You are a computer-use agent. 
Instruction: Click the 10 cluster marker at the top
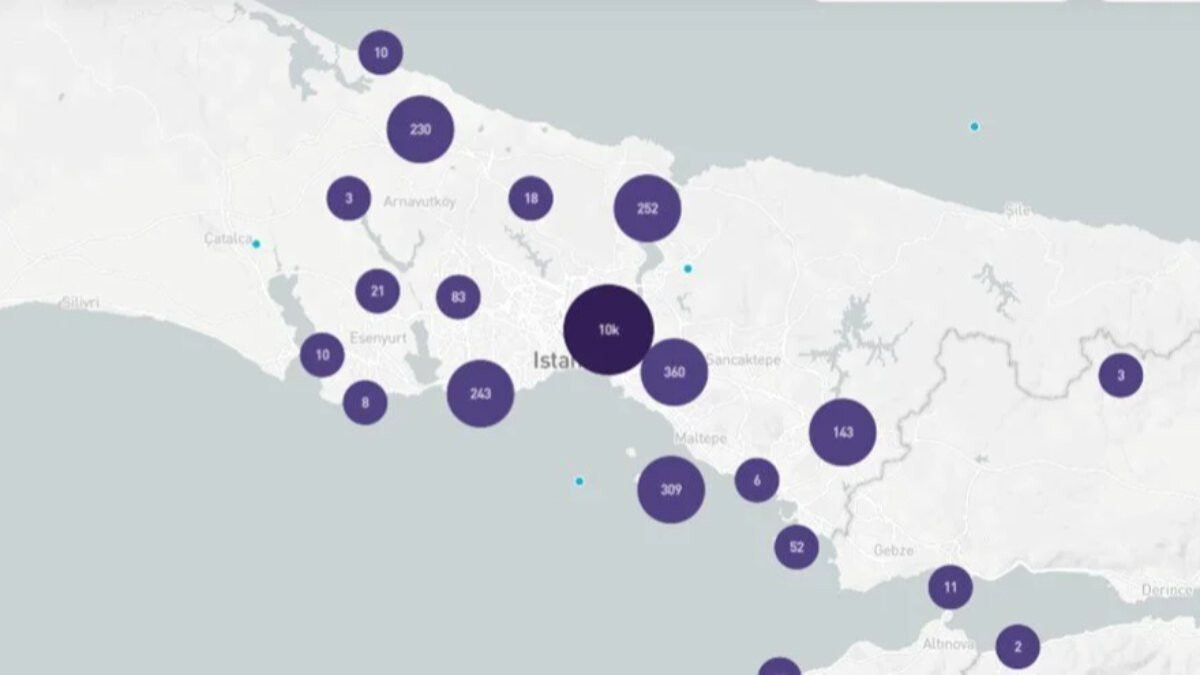[x=380, y=50]
